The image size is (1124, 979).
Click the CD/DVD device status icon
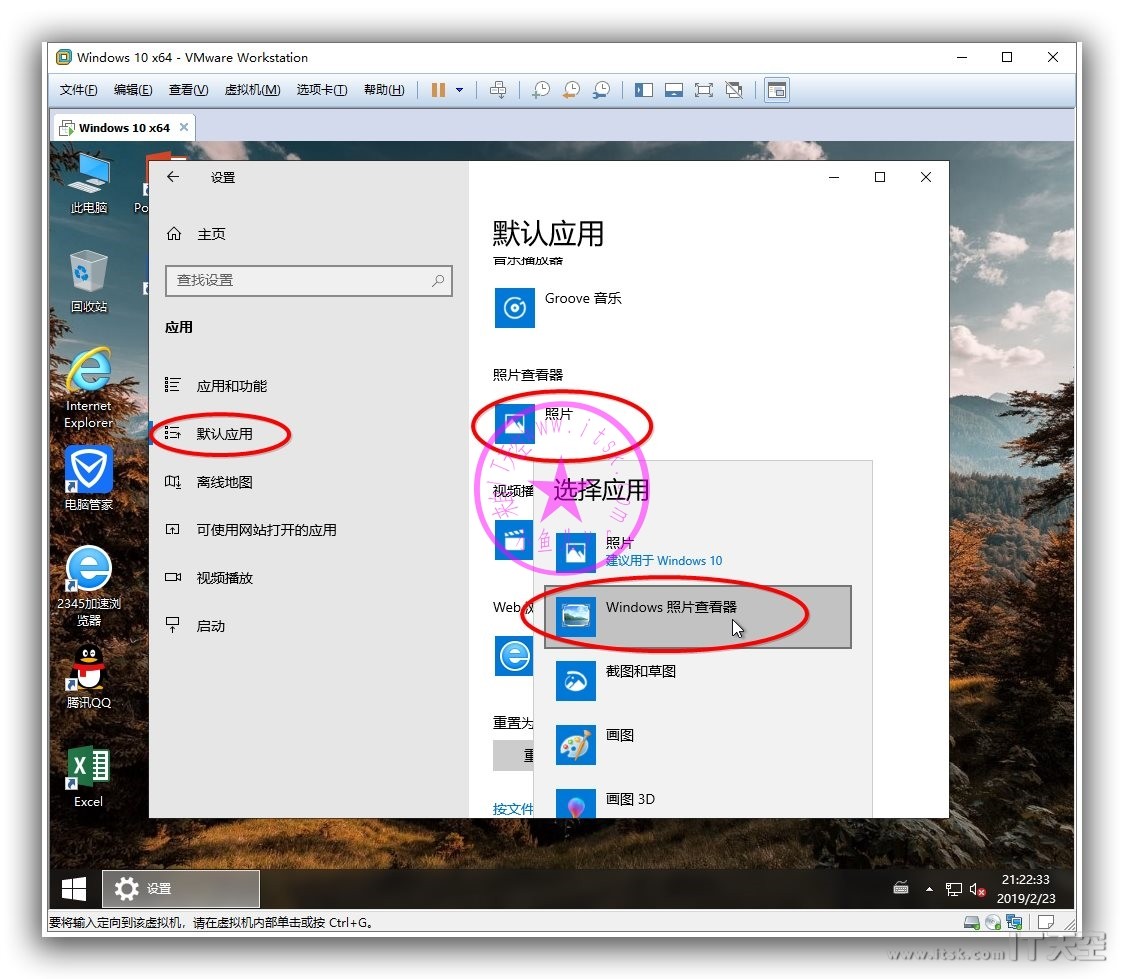pos(993,922)
